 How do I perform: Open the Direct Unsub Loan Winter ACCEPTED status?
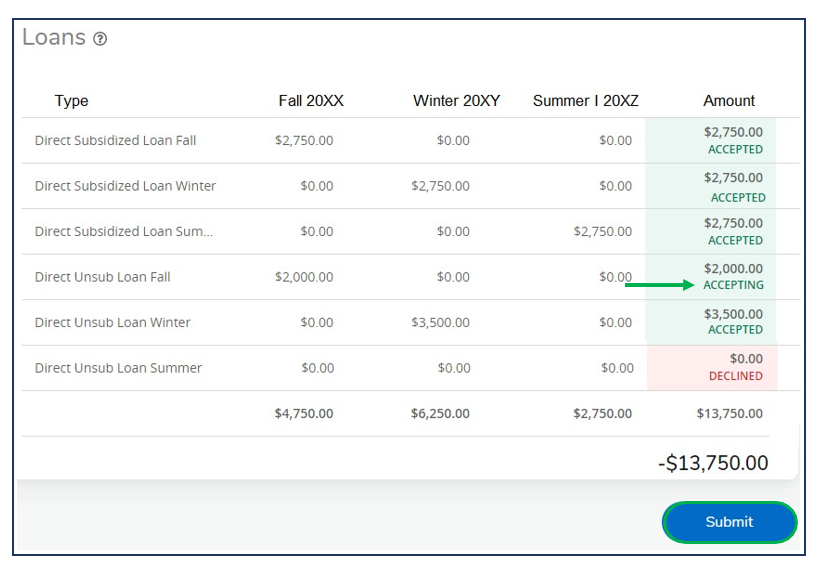tap(735, 330)
